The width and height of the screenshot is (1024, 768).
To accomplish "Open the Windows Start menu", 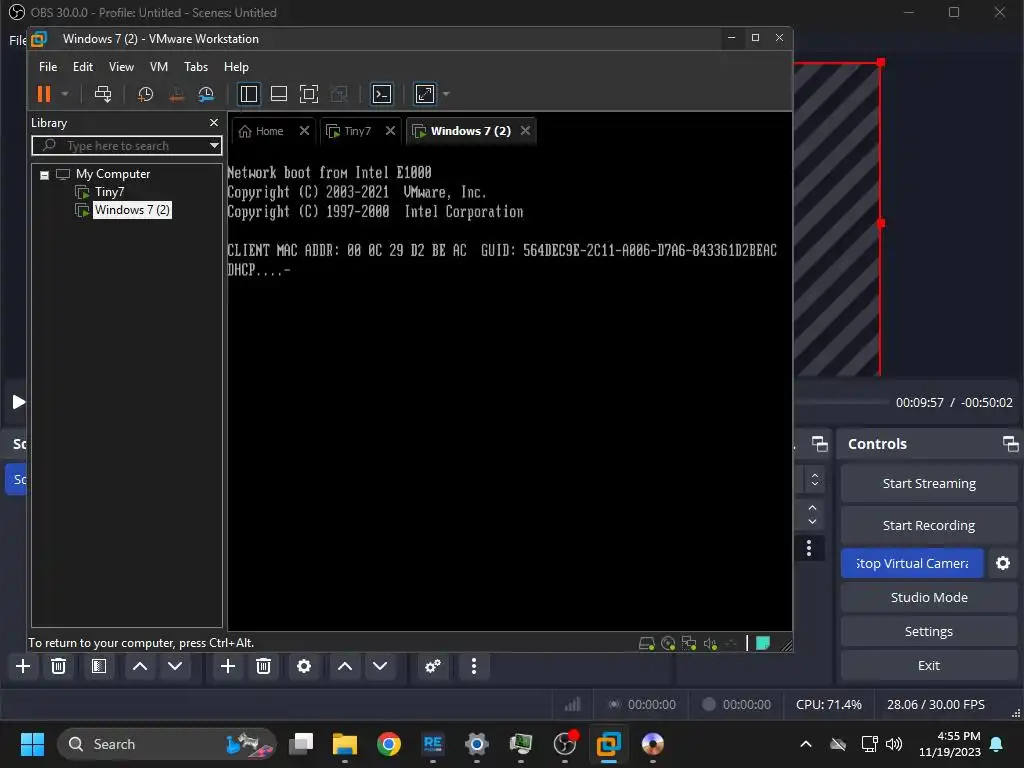I will (32, 744).
